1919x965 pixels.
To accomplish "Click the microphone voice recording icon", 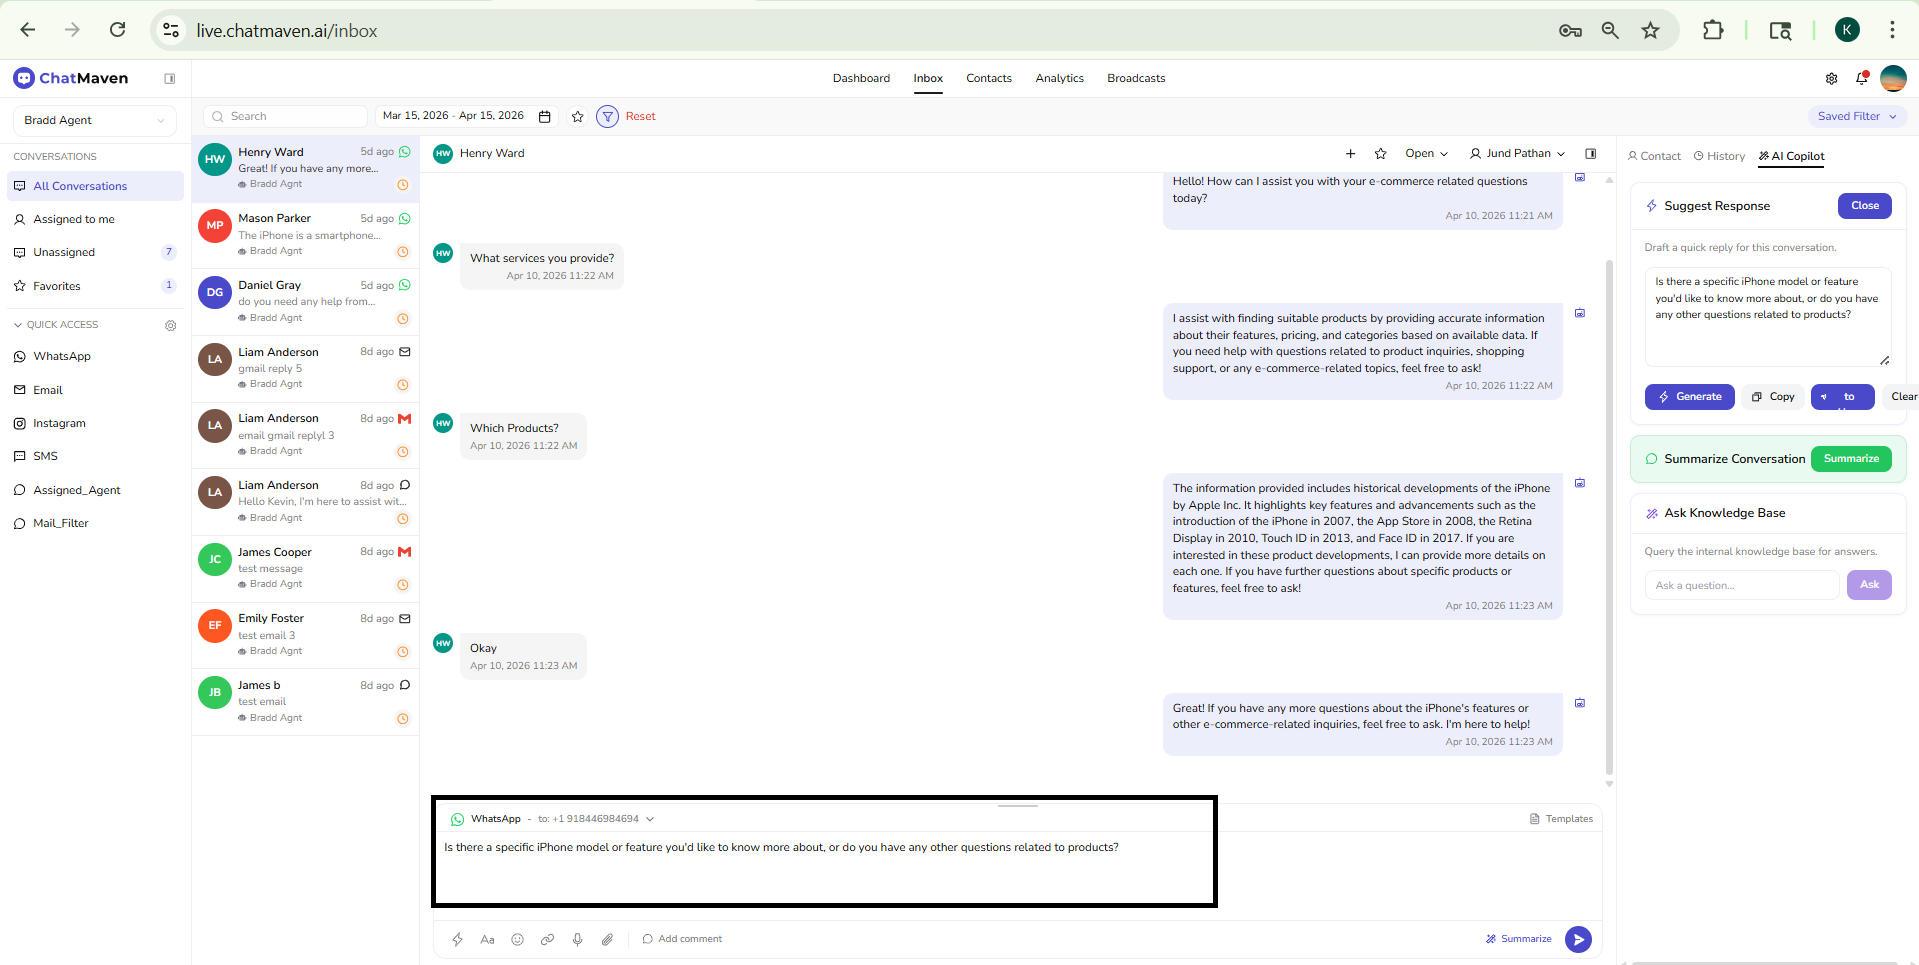I will [x=577, y=939].
